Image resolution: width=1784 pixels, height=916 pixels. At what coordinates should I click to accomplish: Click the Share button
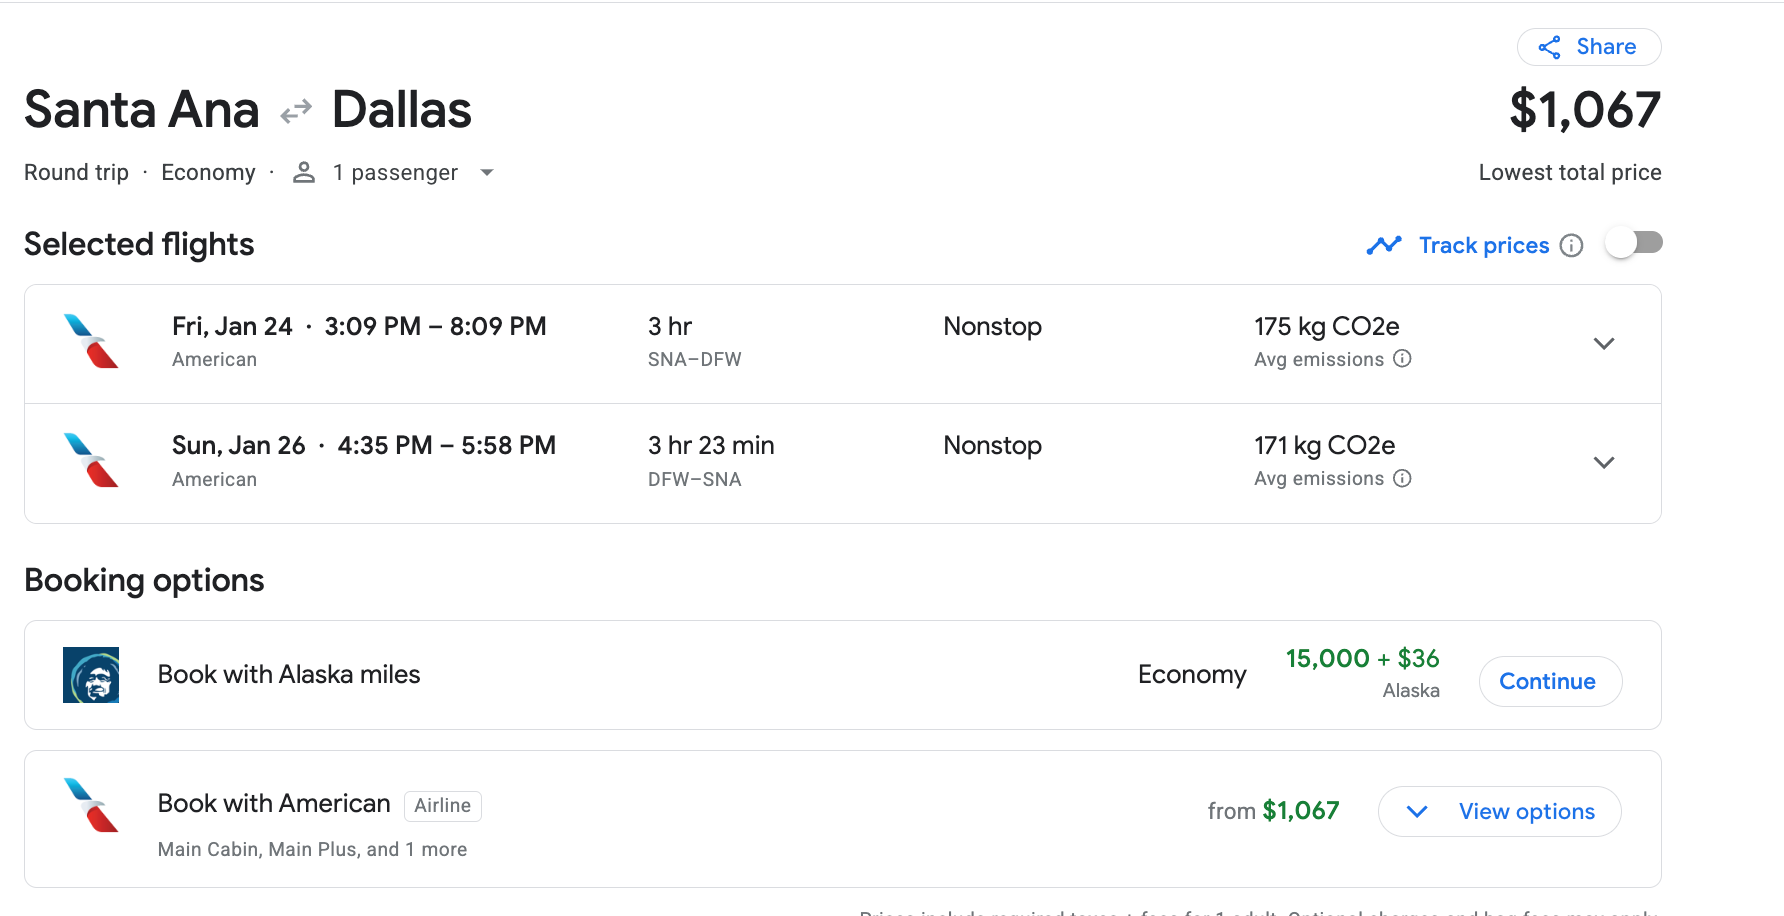[x=1588, y=47]
